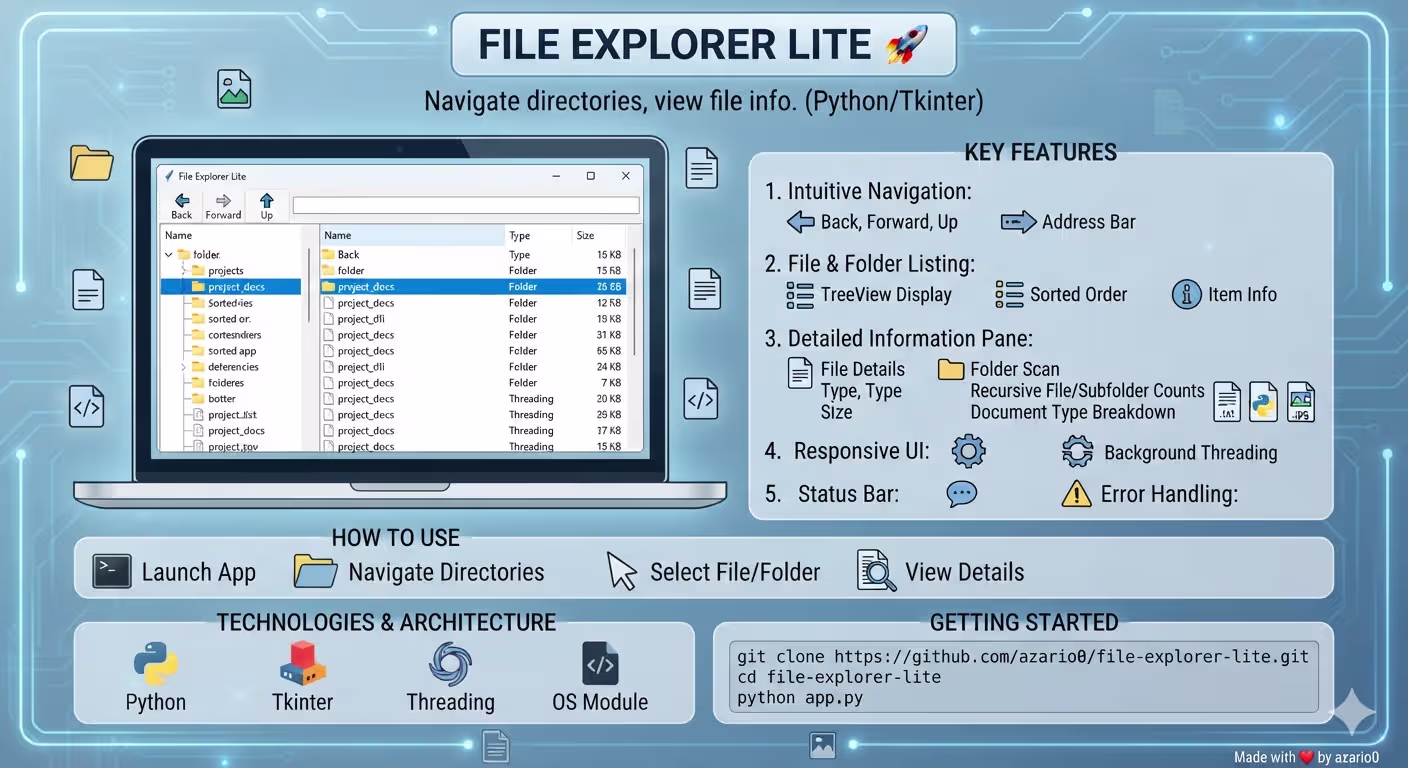The height and width of the screenshot is (768, 1408).
Task: Click the File Details document icon
Action: [800, 373]
